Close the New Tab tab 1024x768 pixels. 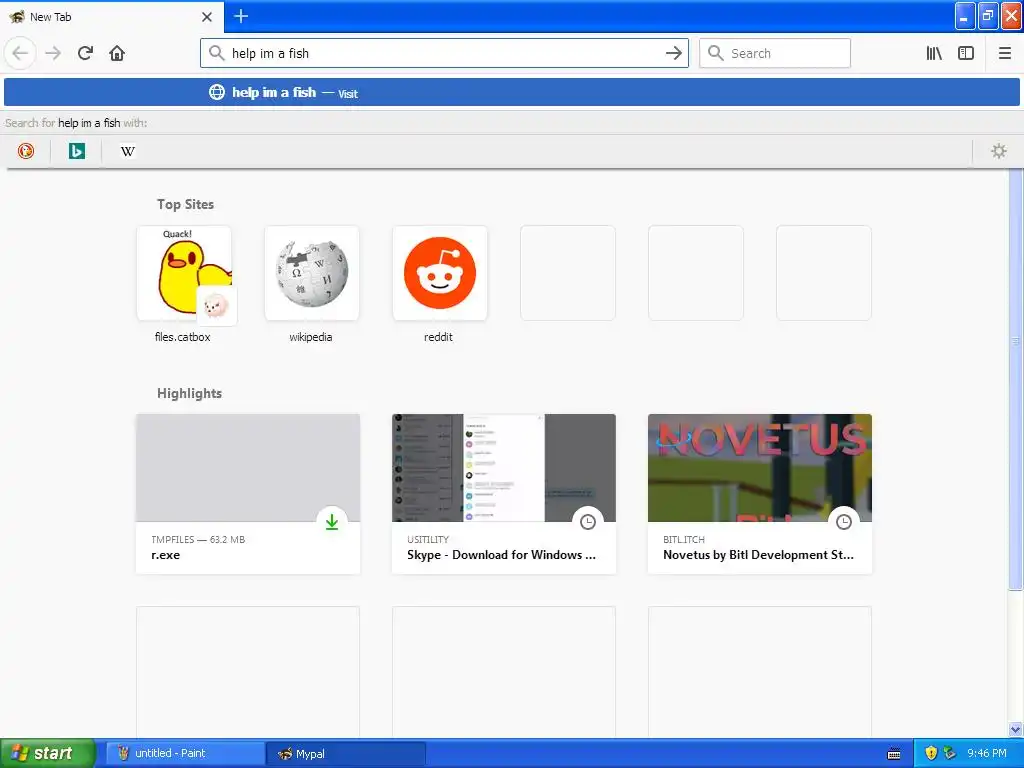207,17
